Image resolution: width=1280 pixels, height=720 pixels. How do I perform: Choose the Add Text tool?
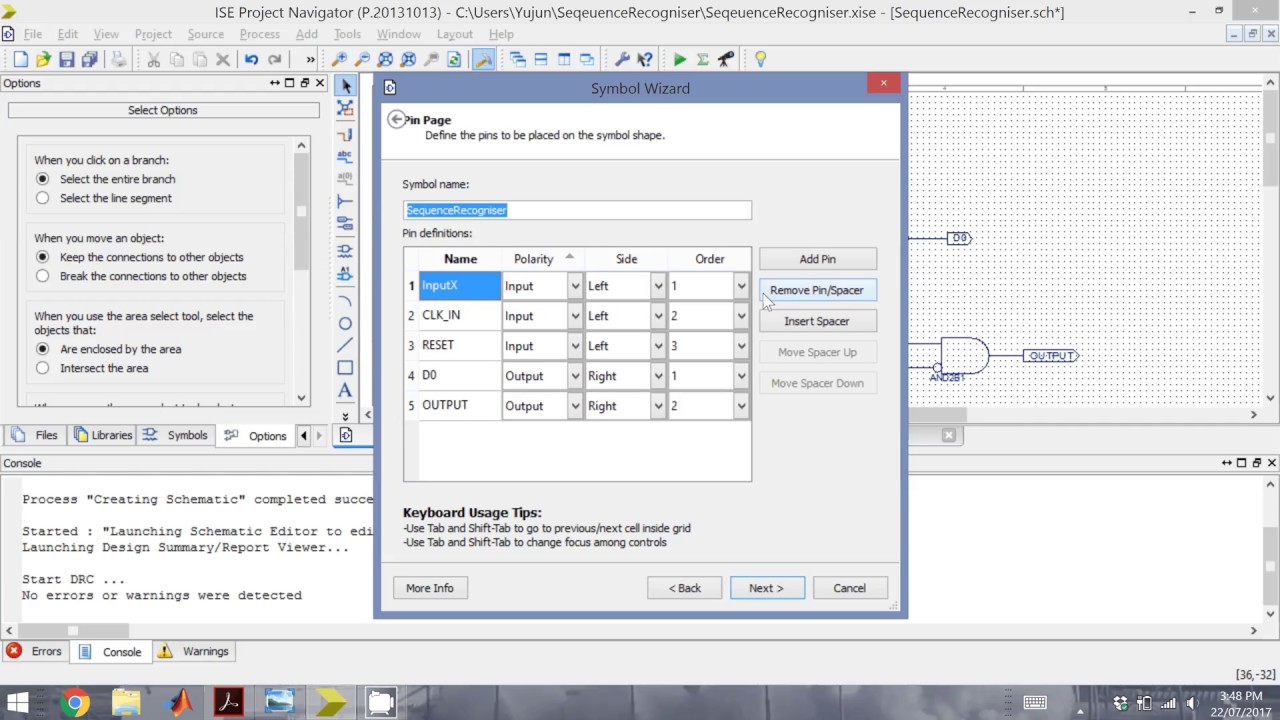345,391
